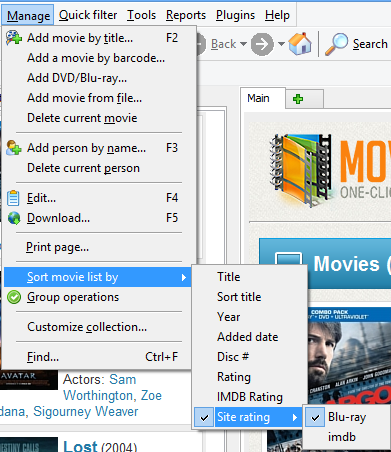
Task: Open the Manage menu
Action: (x=28, y=15)
